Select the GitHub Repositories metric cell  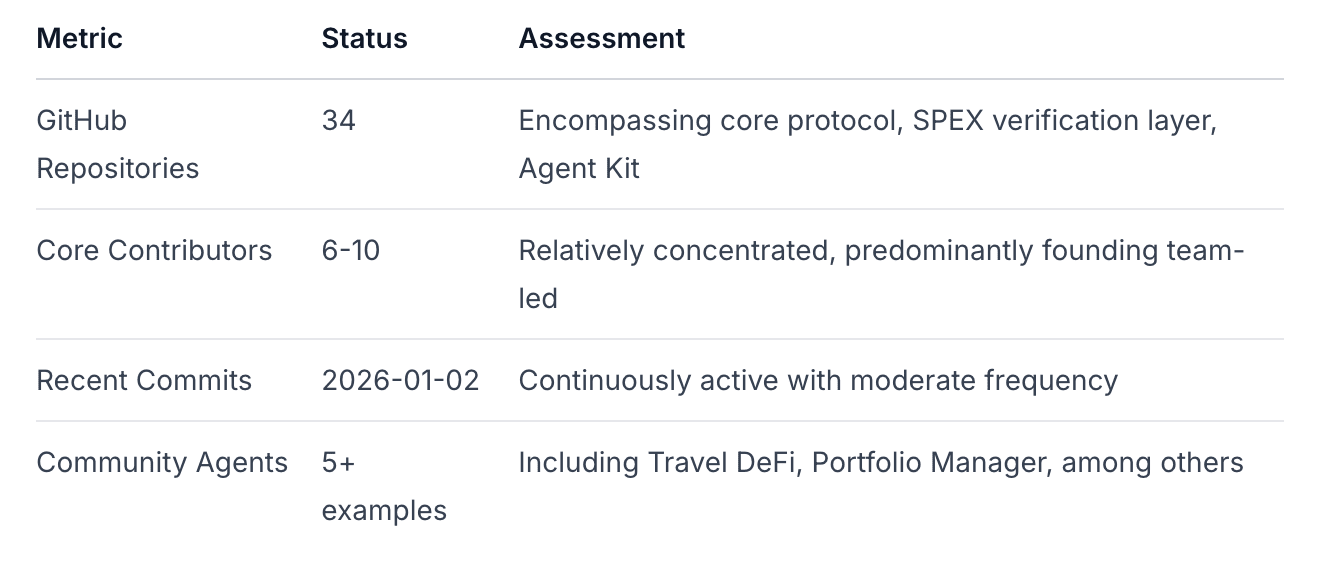click(x=117, y=144)
